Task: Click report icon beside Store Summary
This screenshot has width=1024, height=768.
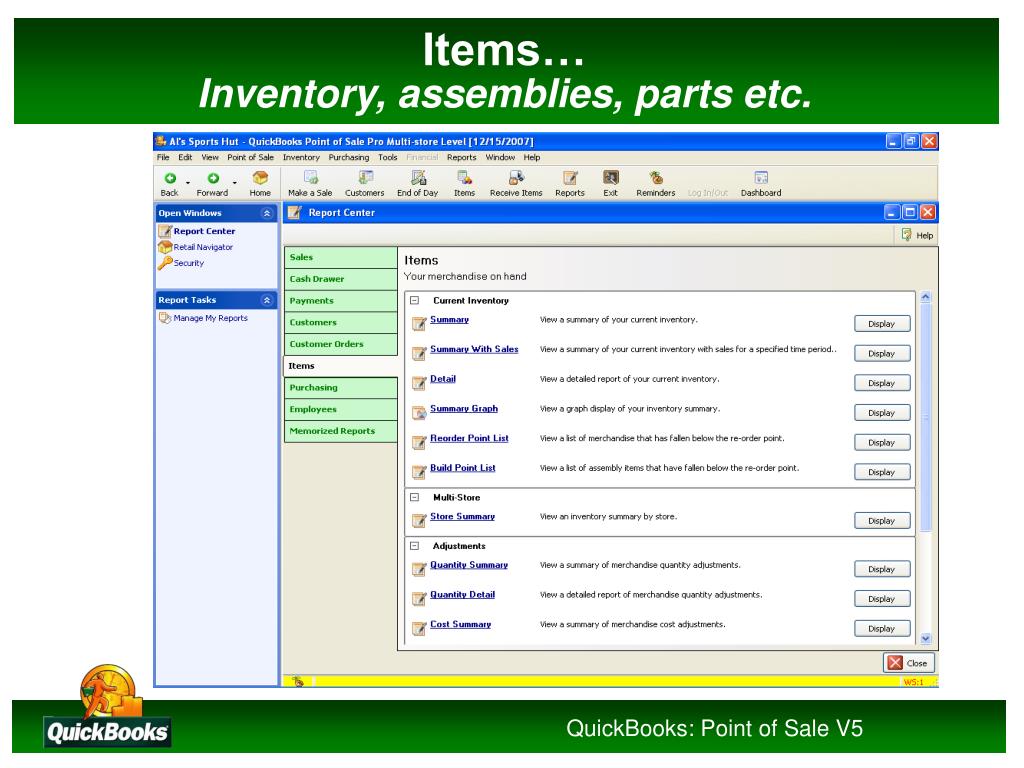Action: pyautogui.click(x=419, y=520)
